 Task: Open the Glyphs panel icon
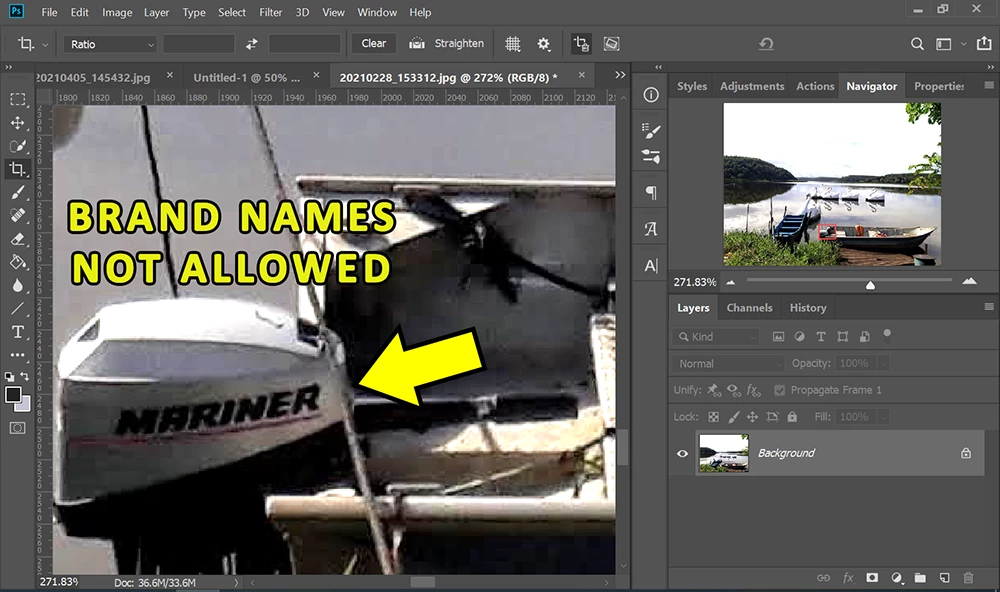[651, 229]
